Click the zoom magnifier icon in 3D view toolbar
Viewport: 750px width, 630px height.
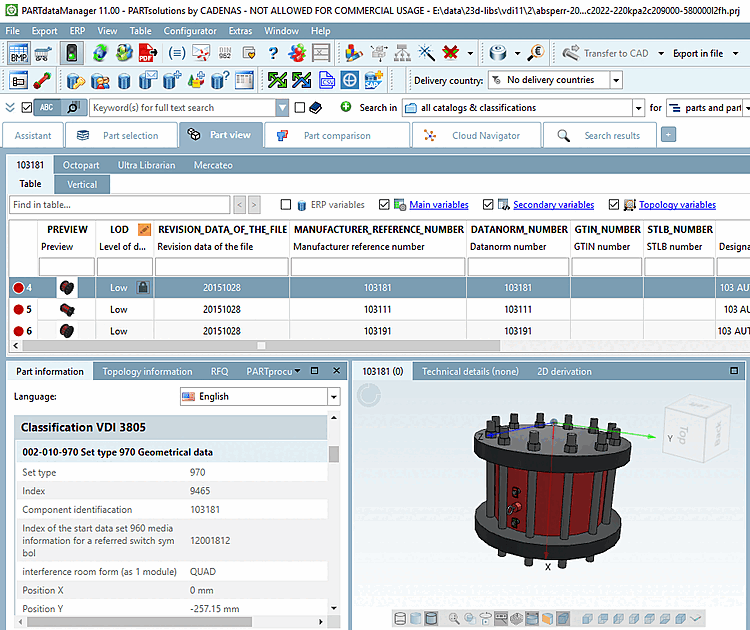pyautogui.click(x=455, y=618)
